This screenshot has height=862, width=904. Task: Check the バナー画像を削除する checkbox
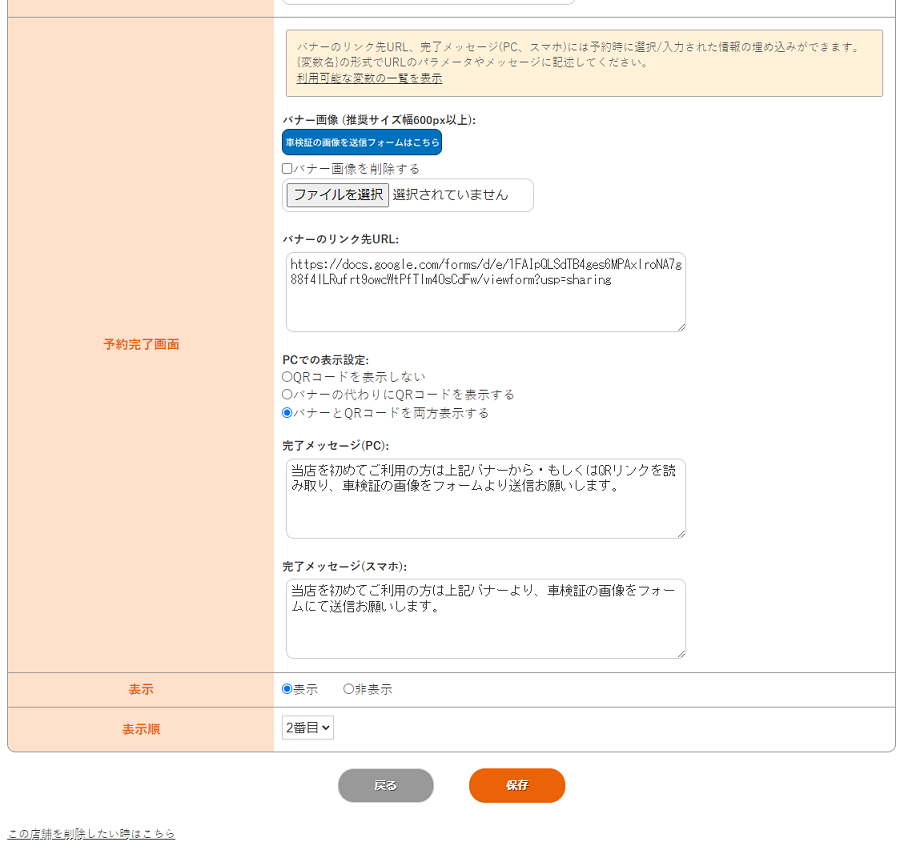[288, 169]
